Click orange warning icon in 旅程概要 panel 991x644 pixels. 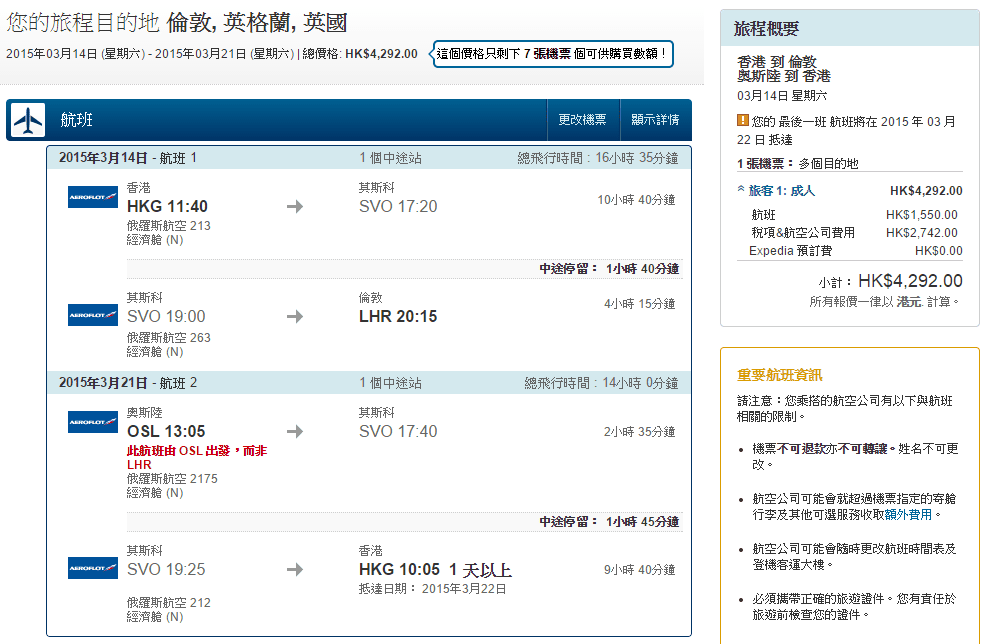tap(743, 121)
